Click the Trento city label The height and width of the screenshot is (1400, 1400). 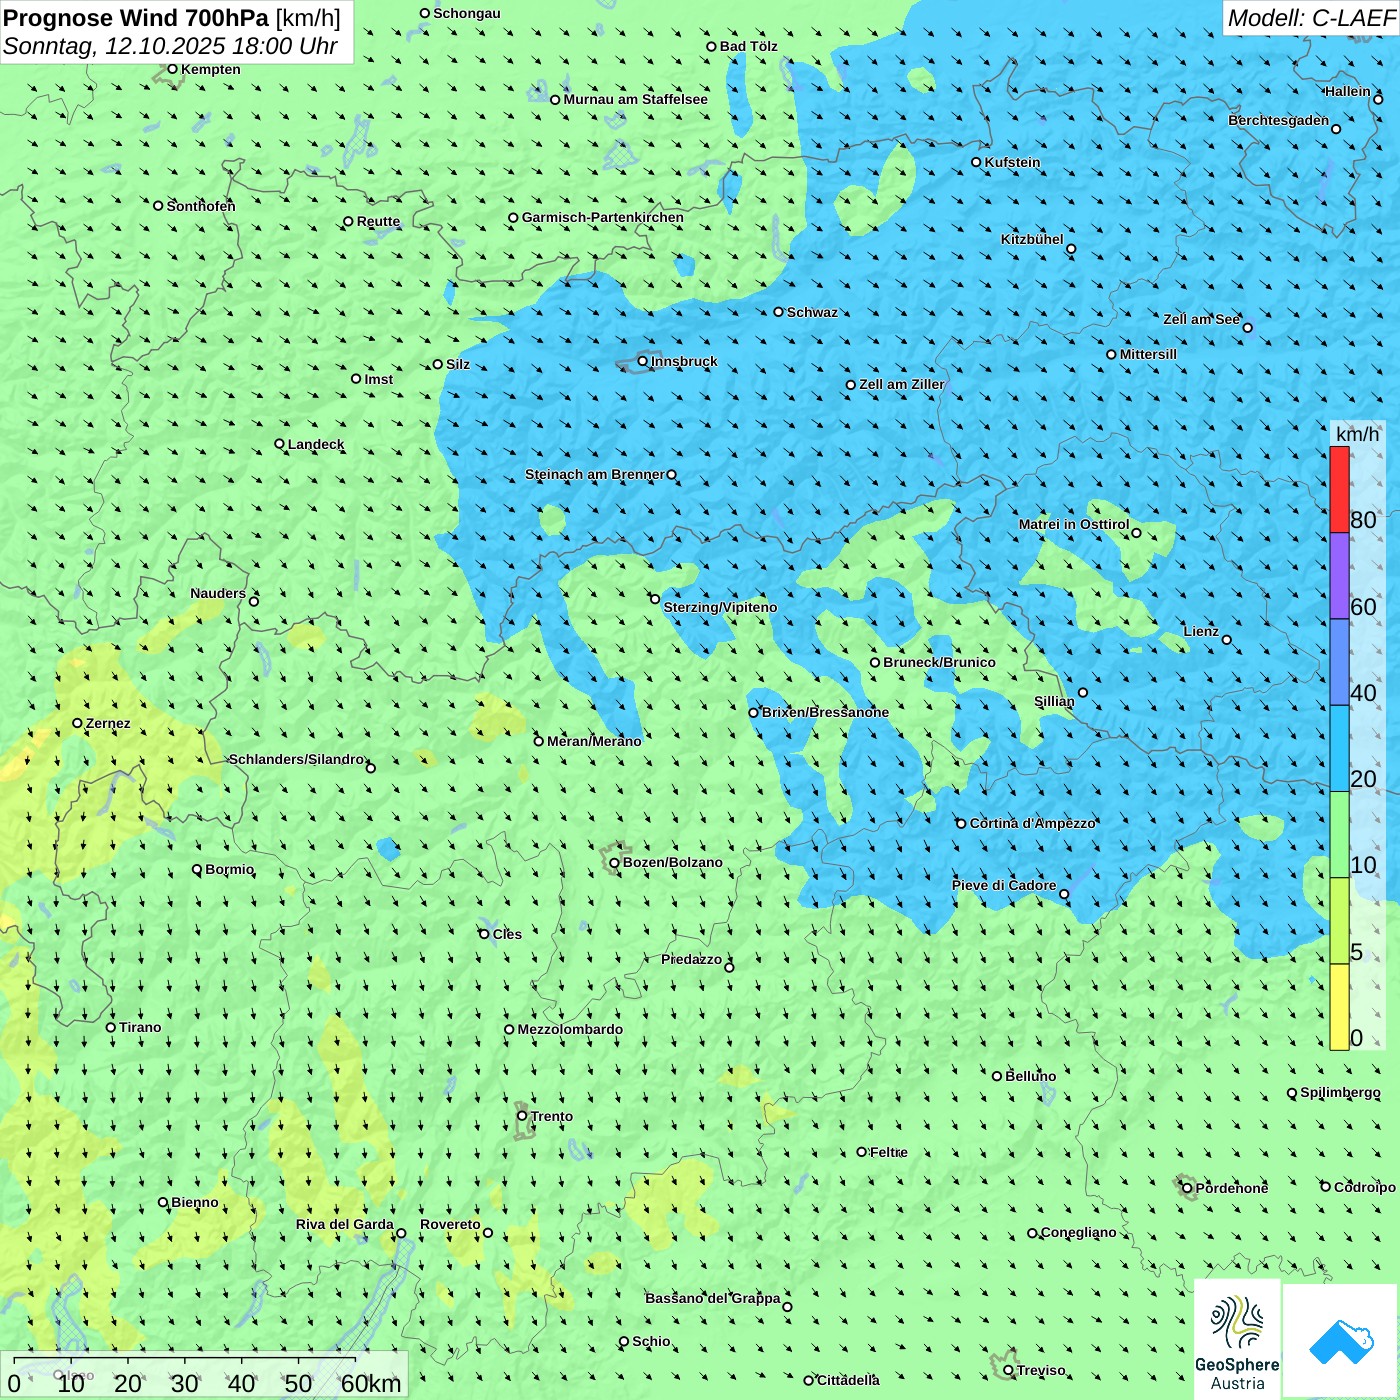pyautogui.click(x=552, y=1116)
